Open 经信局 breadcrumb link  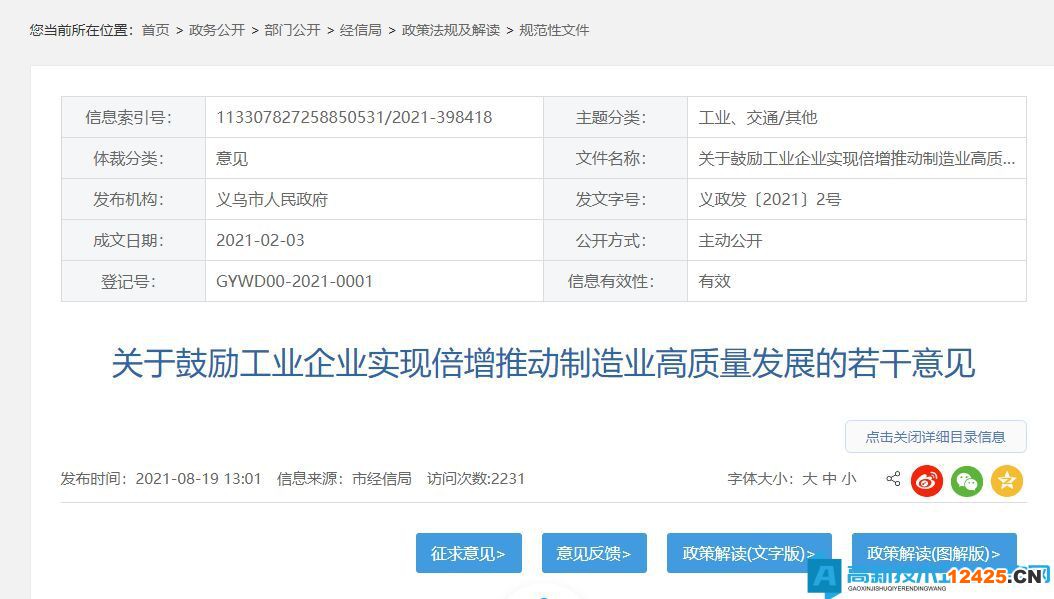coord(360,30)
